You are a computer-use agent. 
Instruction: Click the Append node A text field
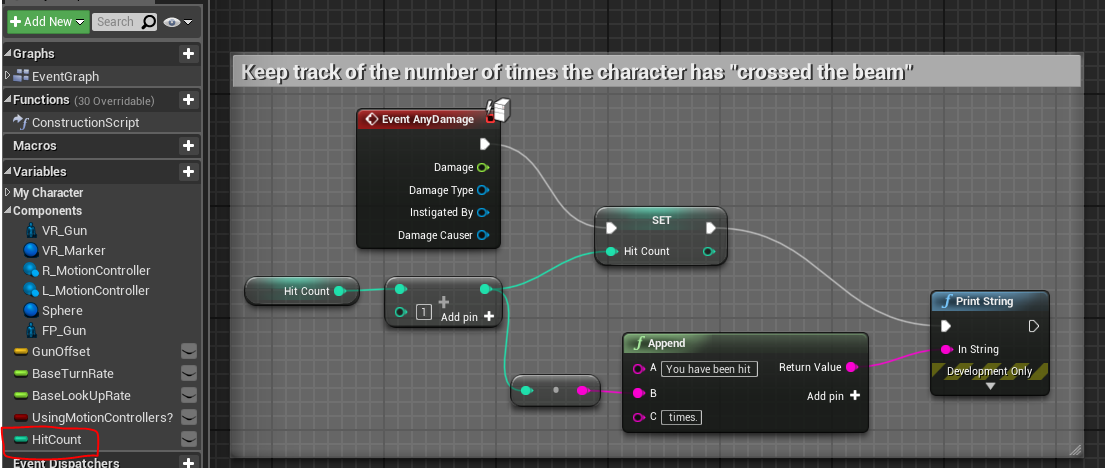click(710, 369)
